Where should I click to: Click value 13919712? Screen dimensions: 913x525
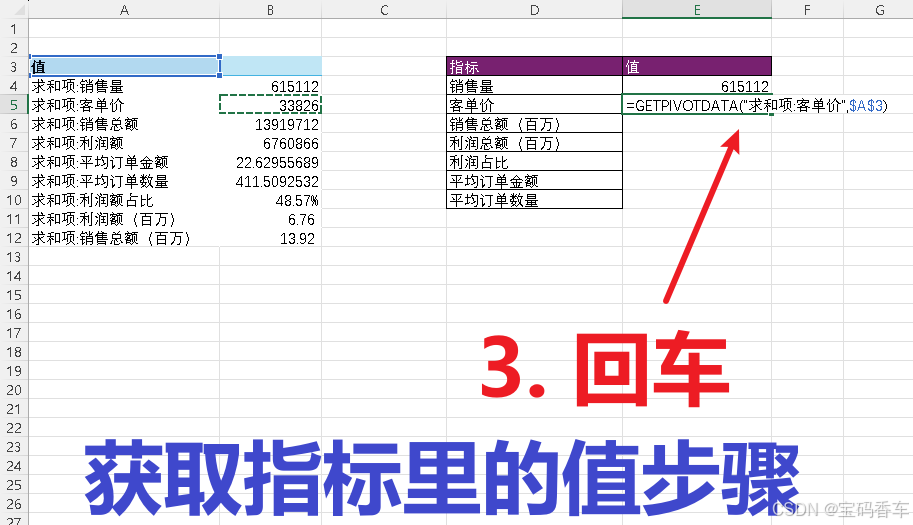coord(271,124)
